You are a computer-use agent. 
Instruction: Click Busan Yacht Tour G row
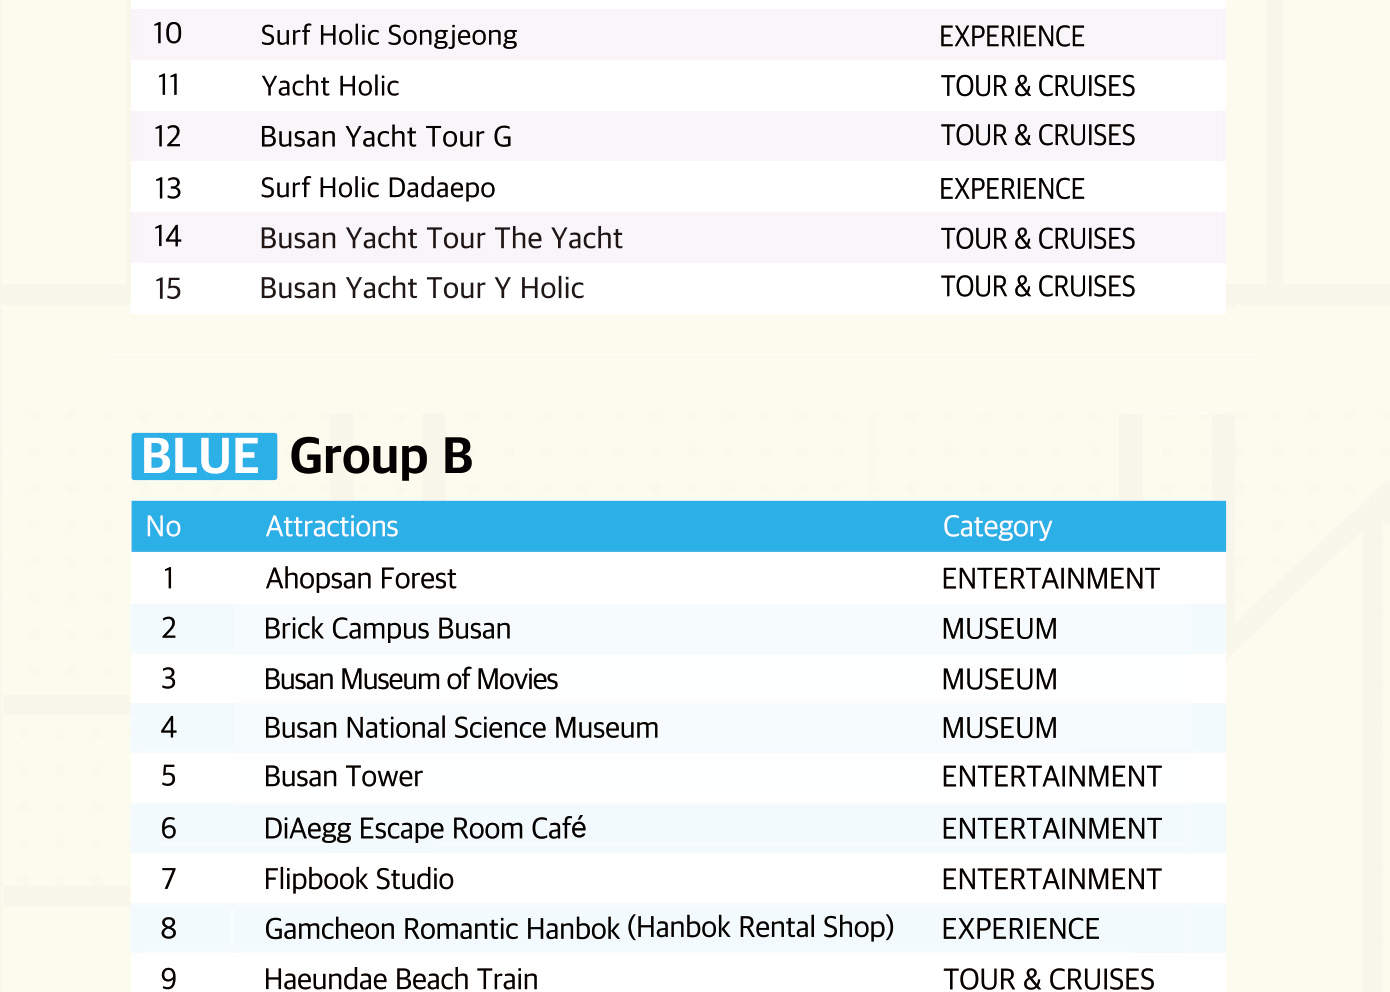click(x=678, y=136)
